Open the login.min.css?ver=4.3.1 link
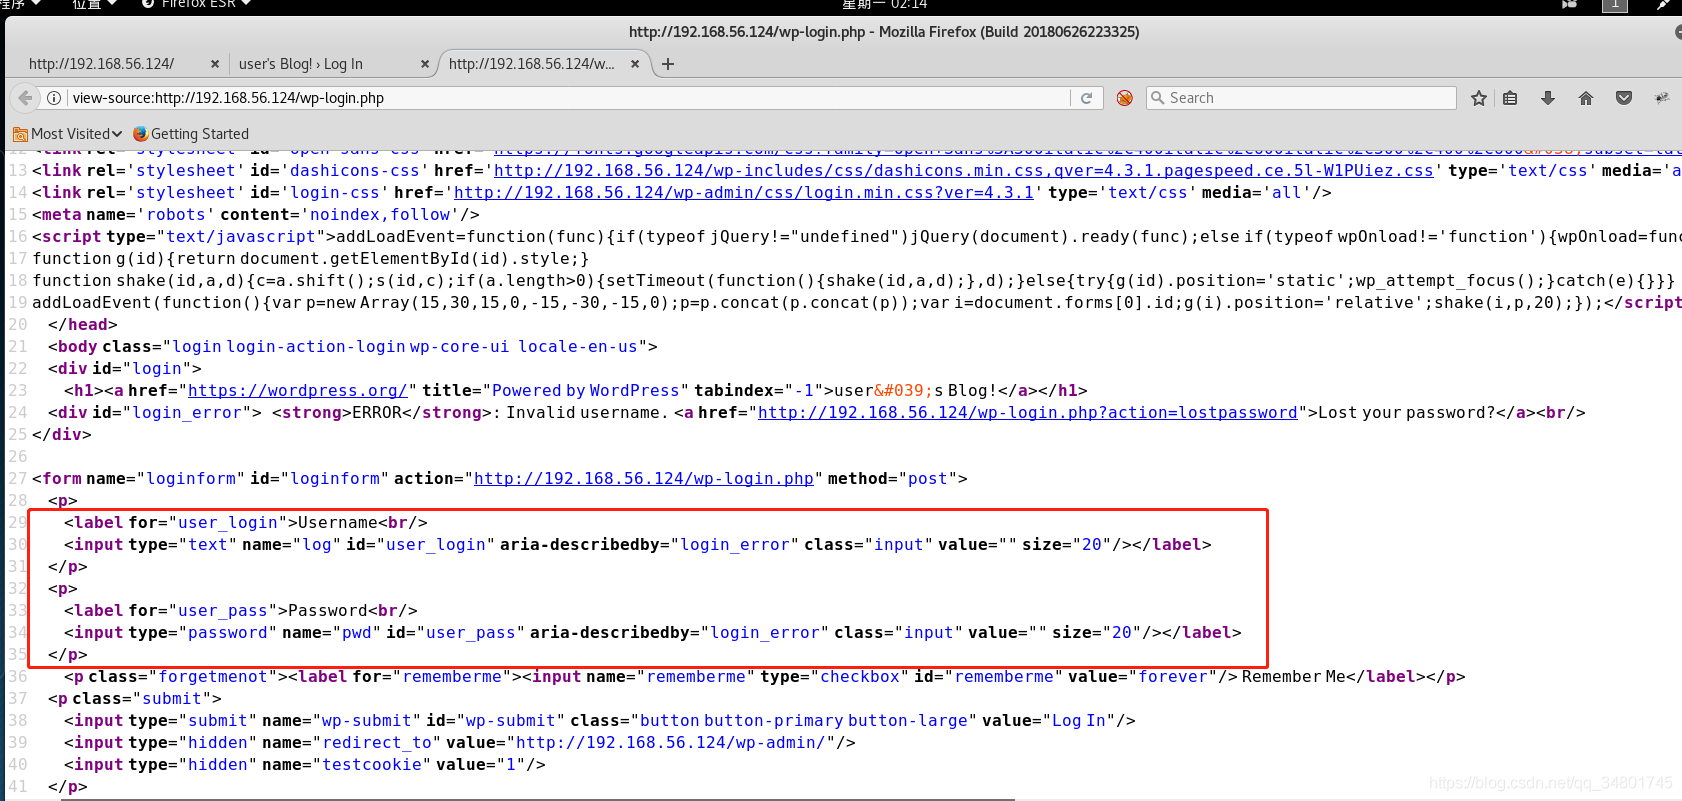This screenshot has width=1682, height=801. (x=744, y=193)
